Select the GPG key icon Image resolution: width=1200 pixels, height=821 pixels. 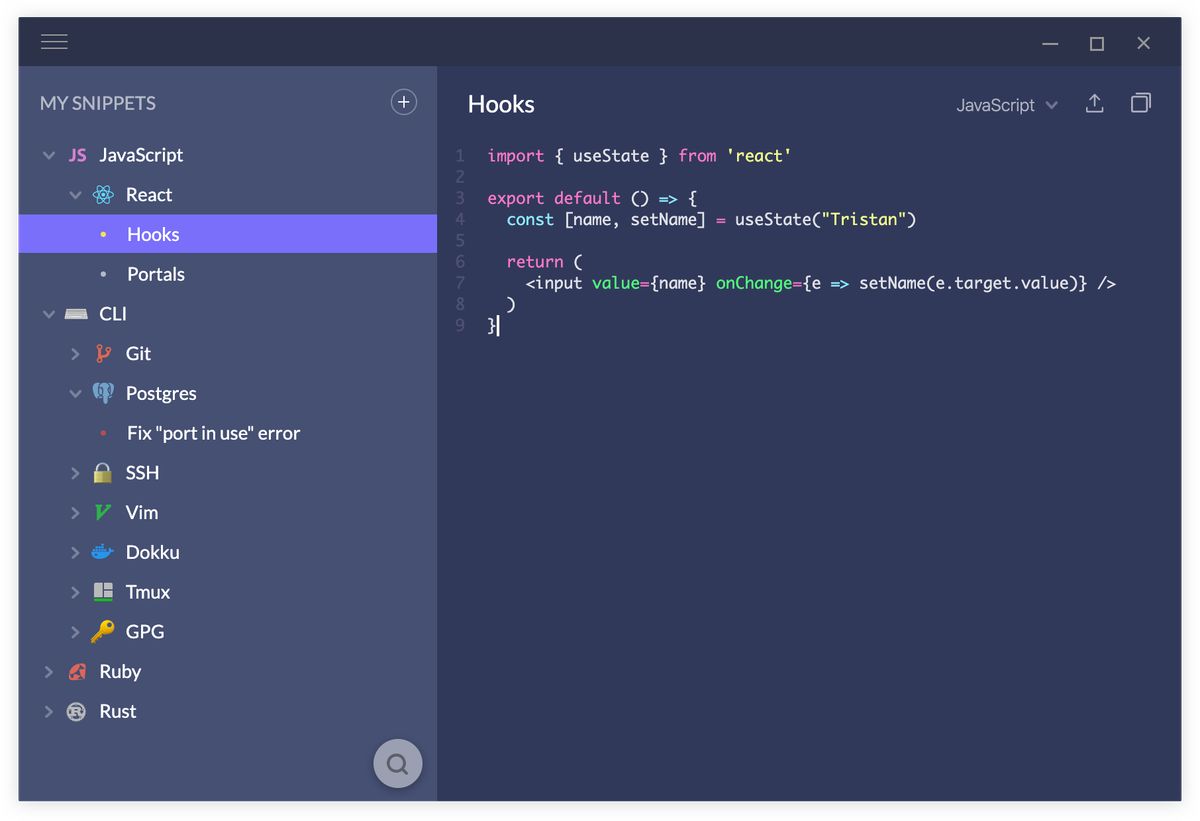click(x=104, y=632)
